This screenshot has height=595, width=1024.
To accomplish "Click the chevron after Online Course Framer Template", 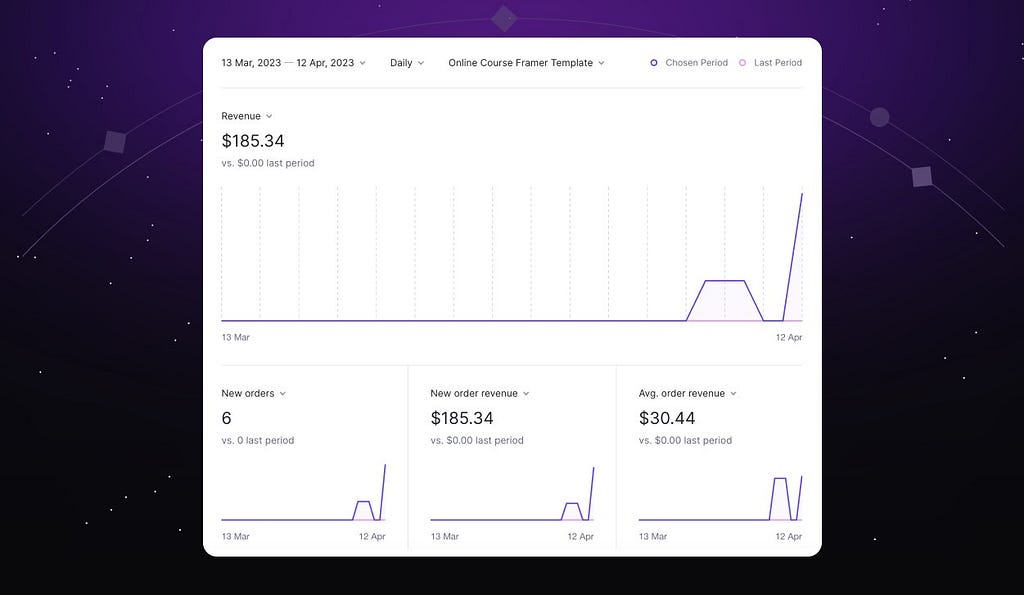I will [601, 63].
